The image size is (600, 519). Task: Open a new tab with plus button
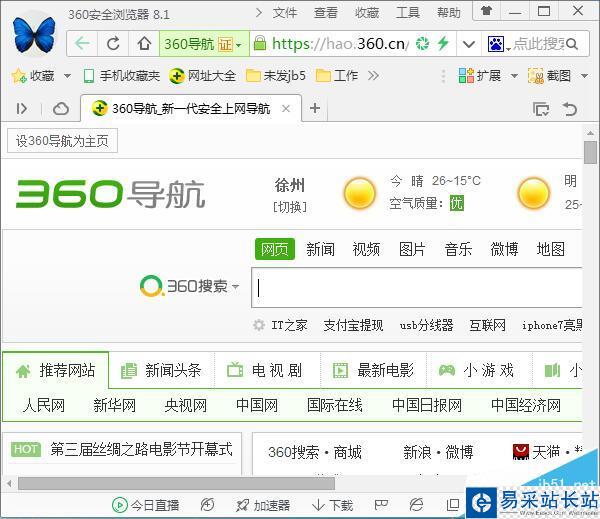(x=315, y=108)
